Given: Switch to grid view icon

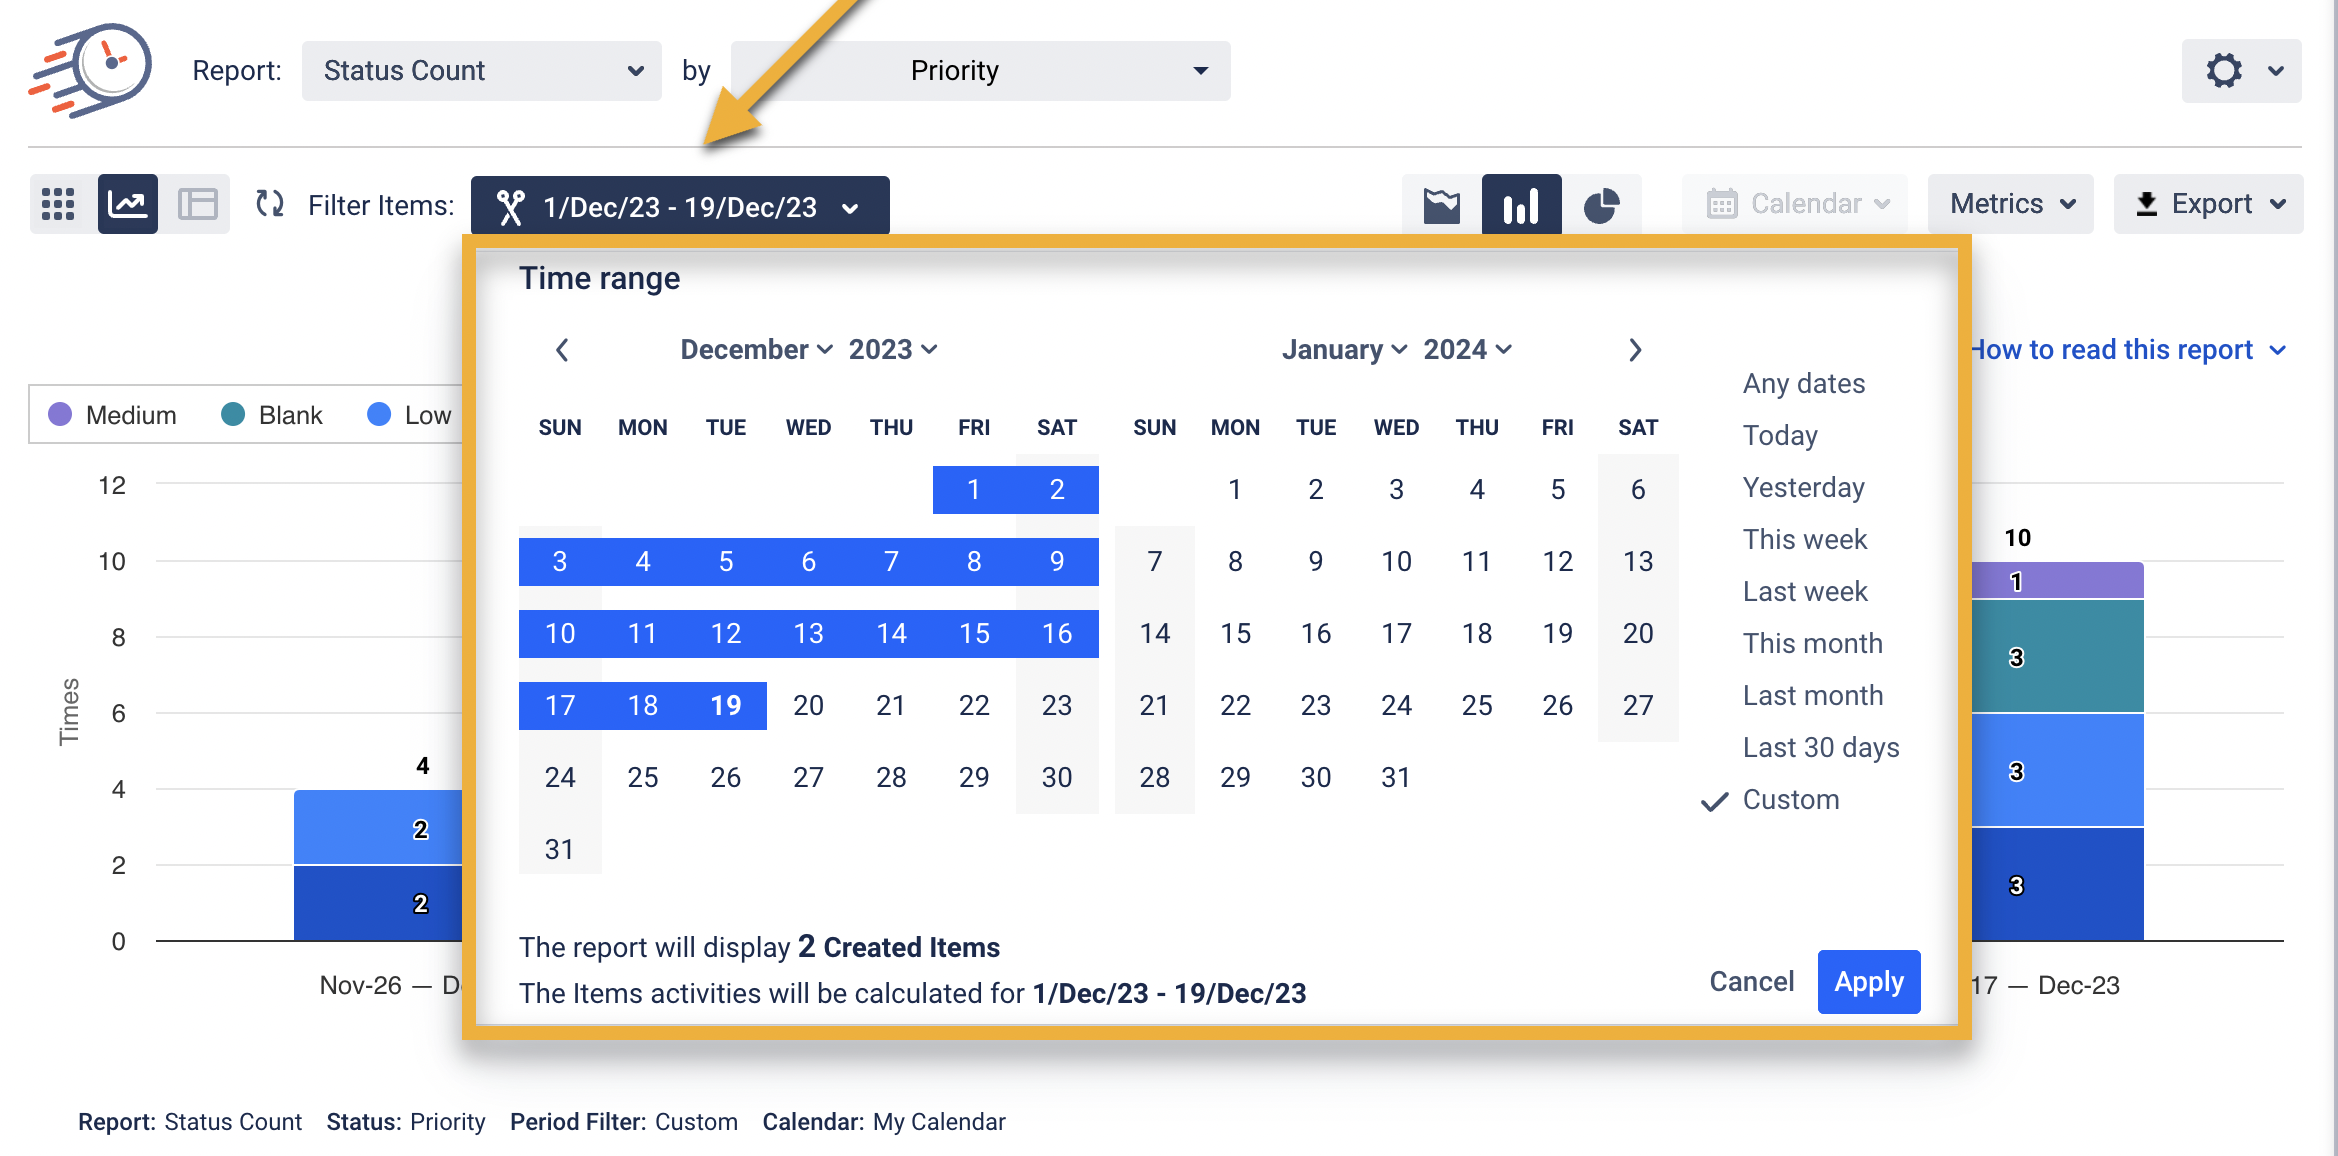Looking at the screenshot, I should point(58,204).
